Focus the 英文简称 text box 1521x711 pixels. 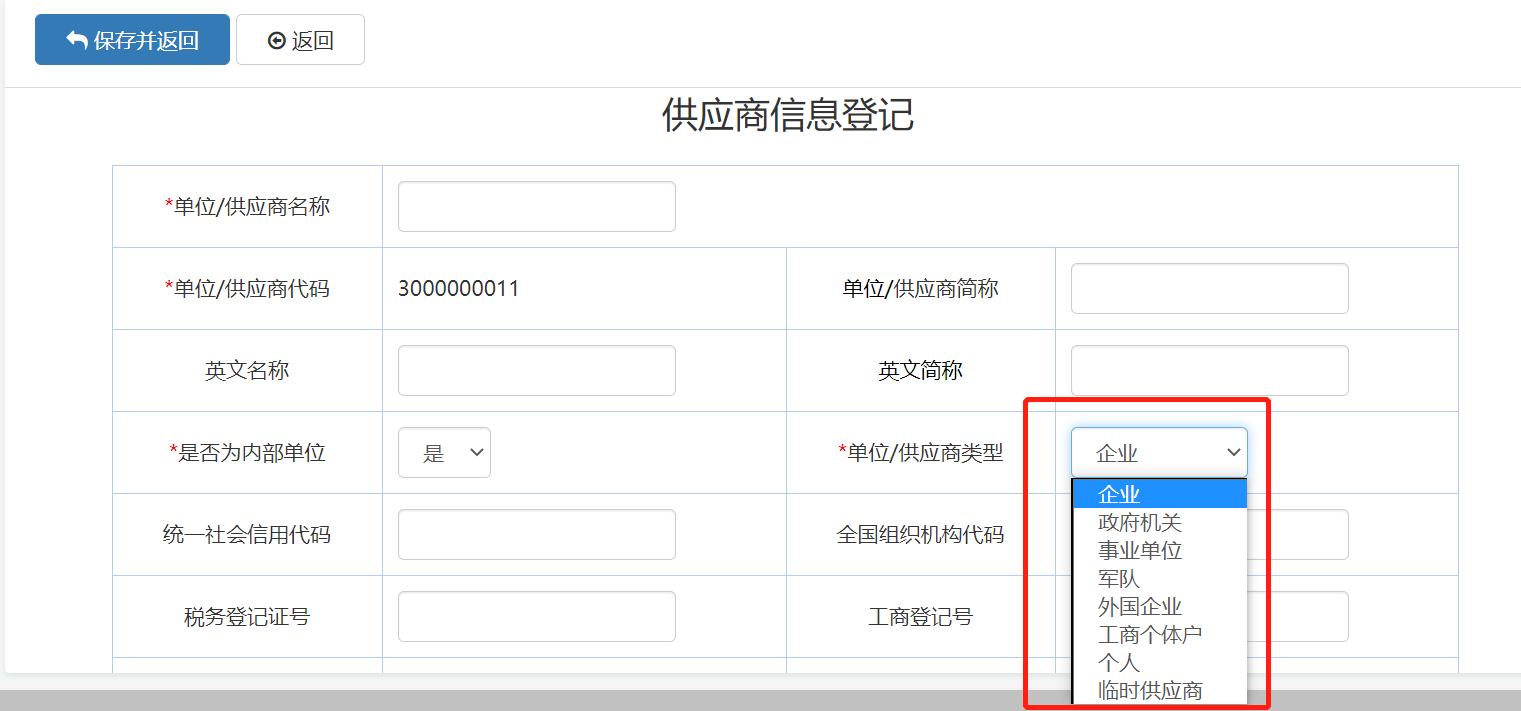(1209, 370)
